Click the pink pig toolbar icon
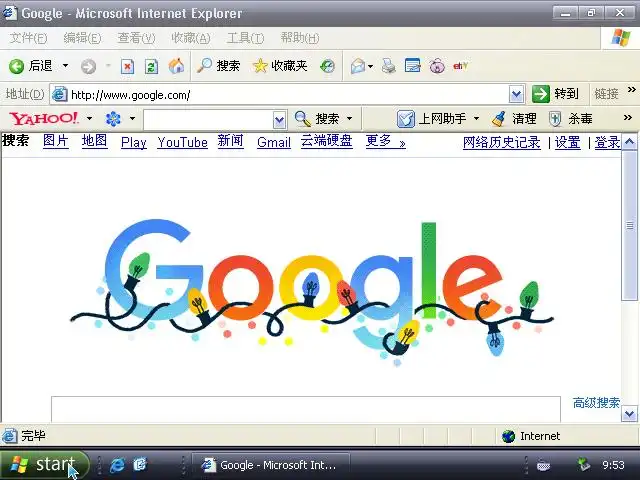The image size is (640, 480). pyautogui.click(x=437, y=66)
